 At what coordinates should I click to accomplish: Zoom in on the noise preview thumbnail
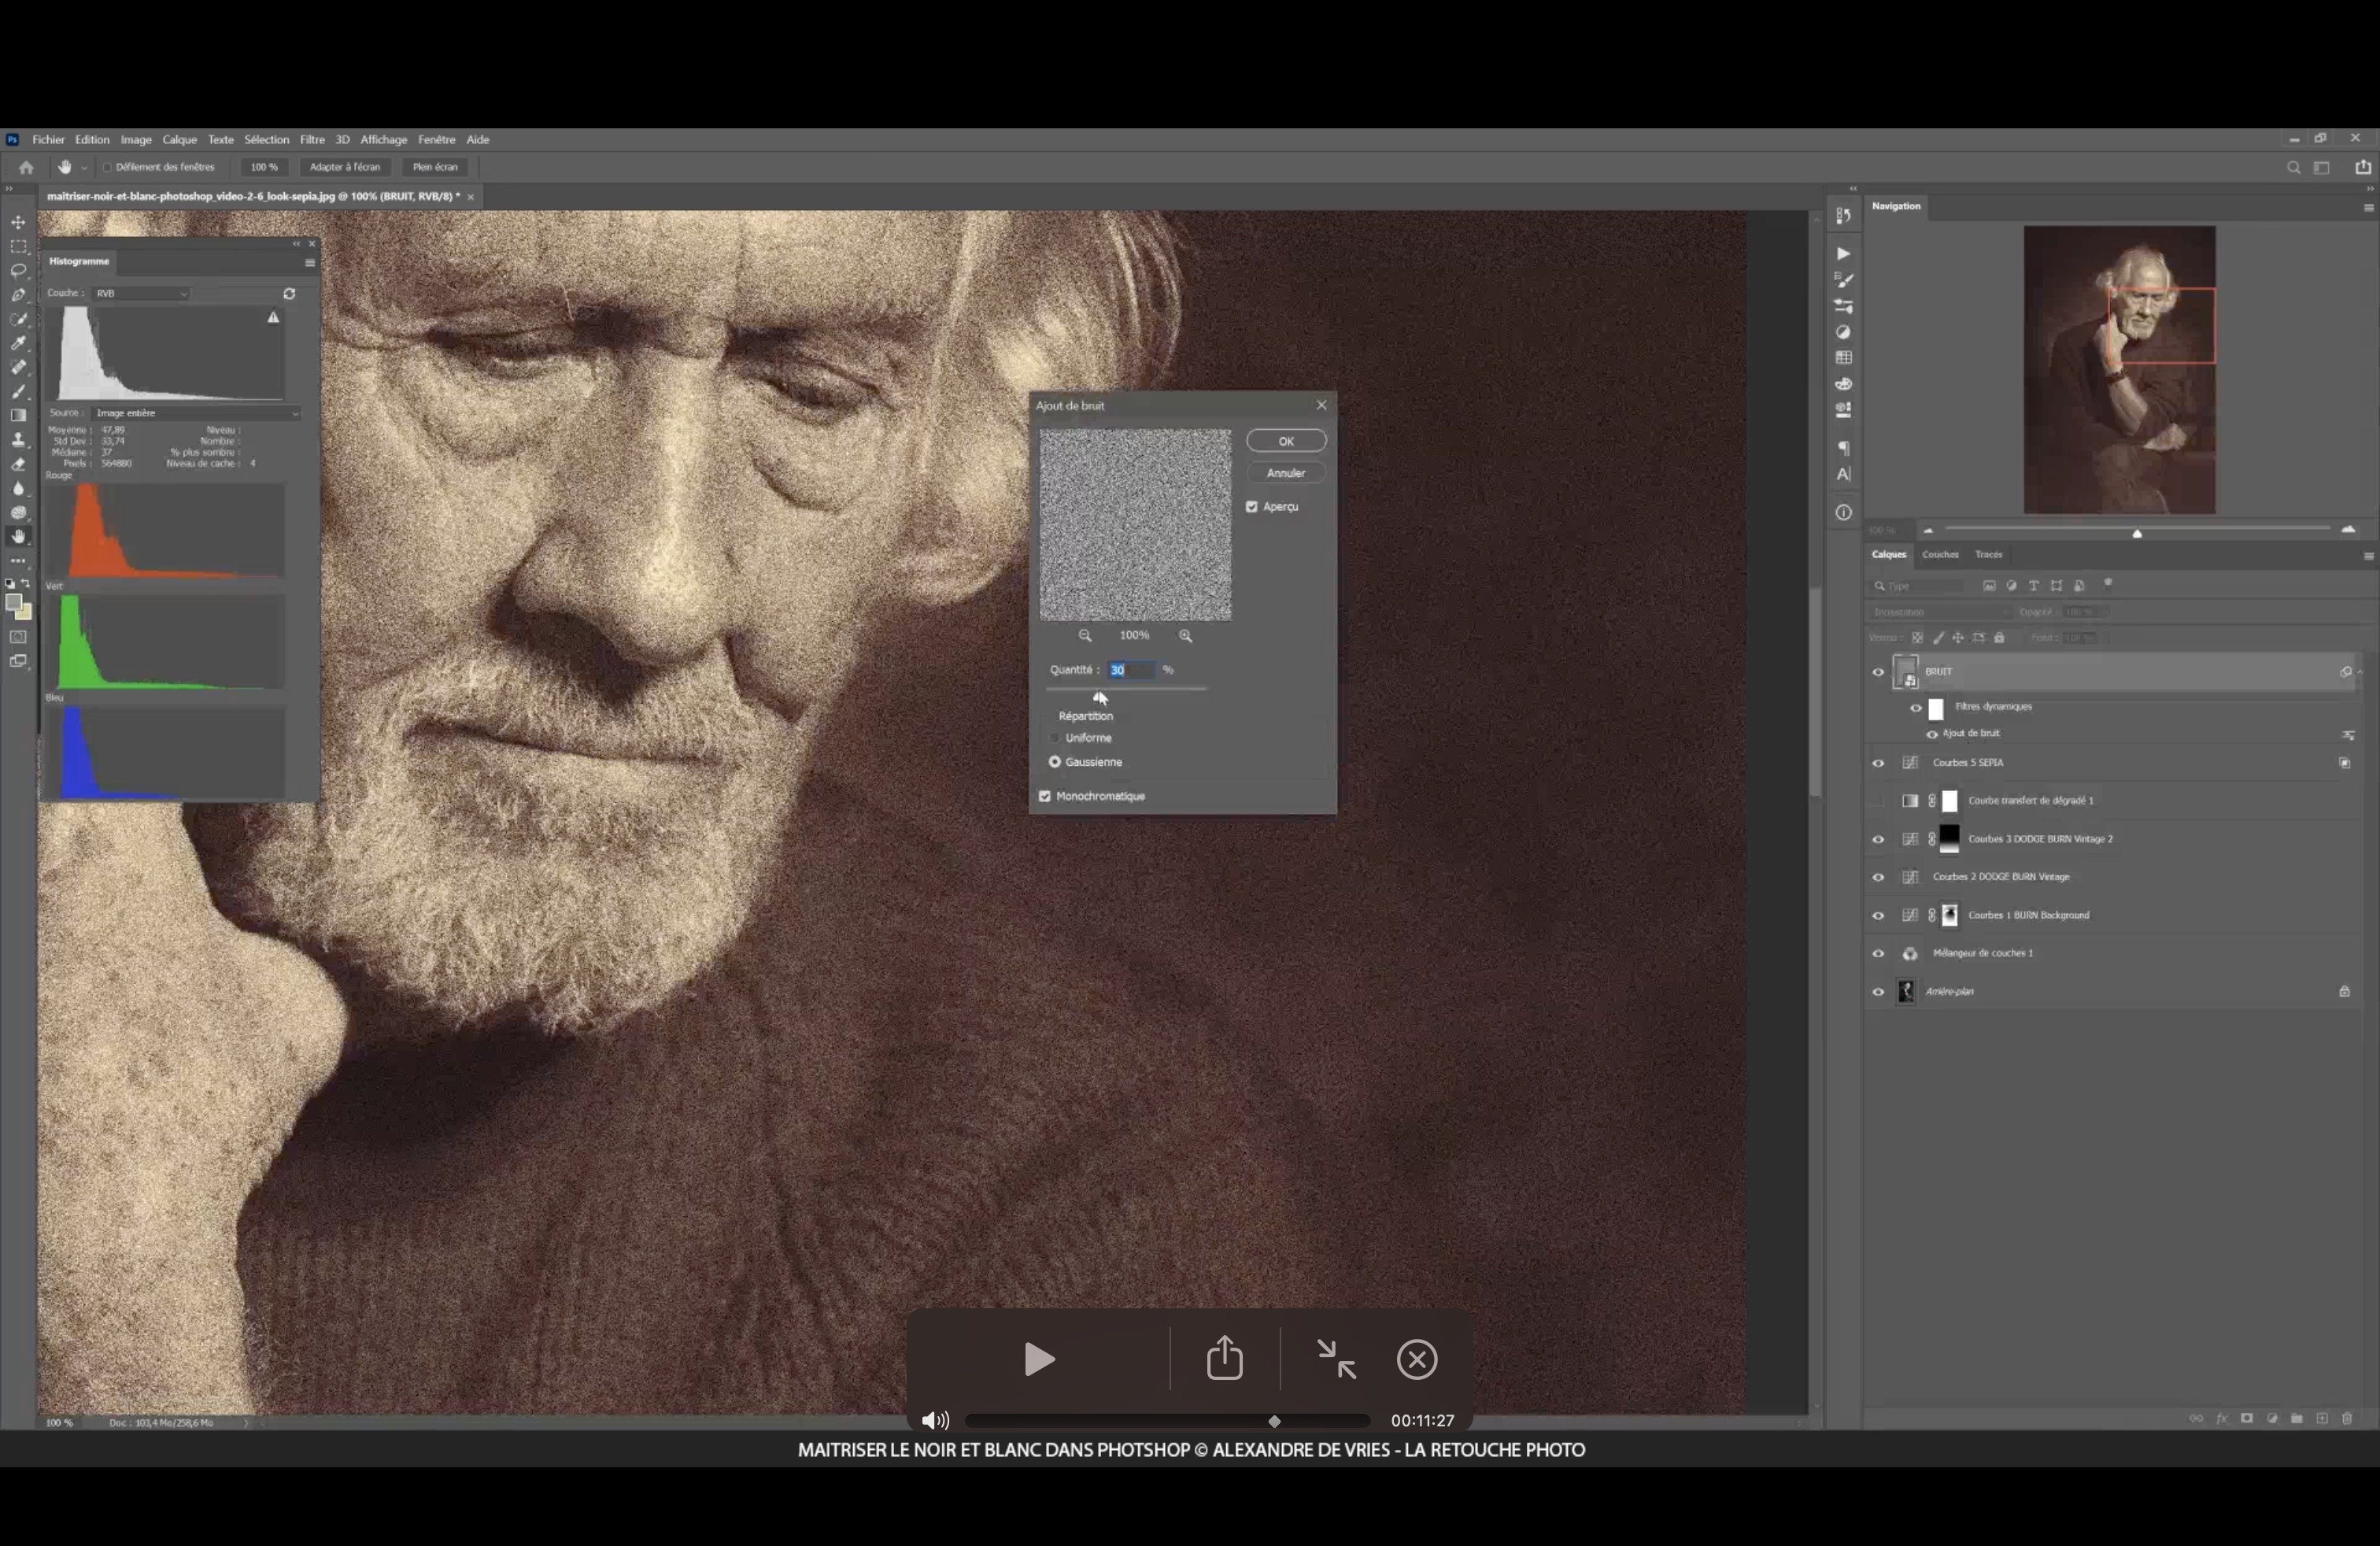(1185, 636)
